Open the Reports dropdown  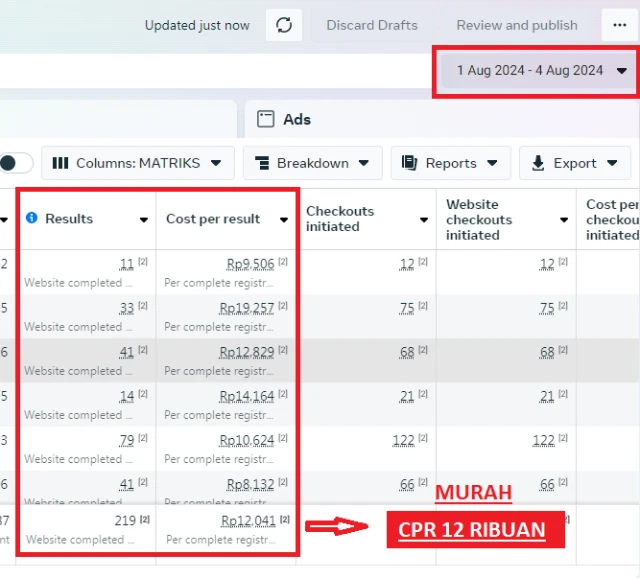[450, 163]
